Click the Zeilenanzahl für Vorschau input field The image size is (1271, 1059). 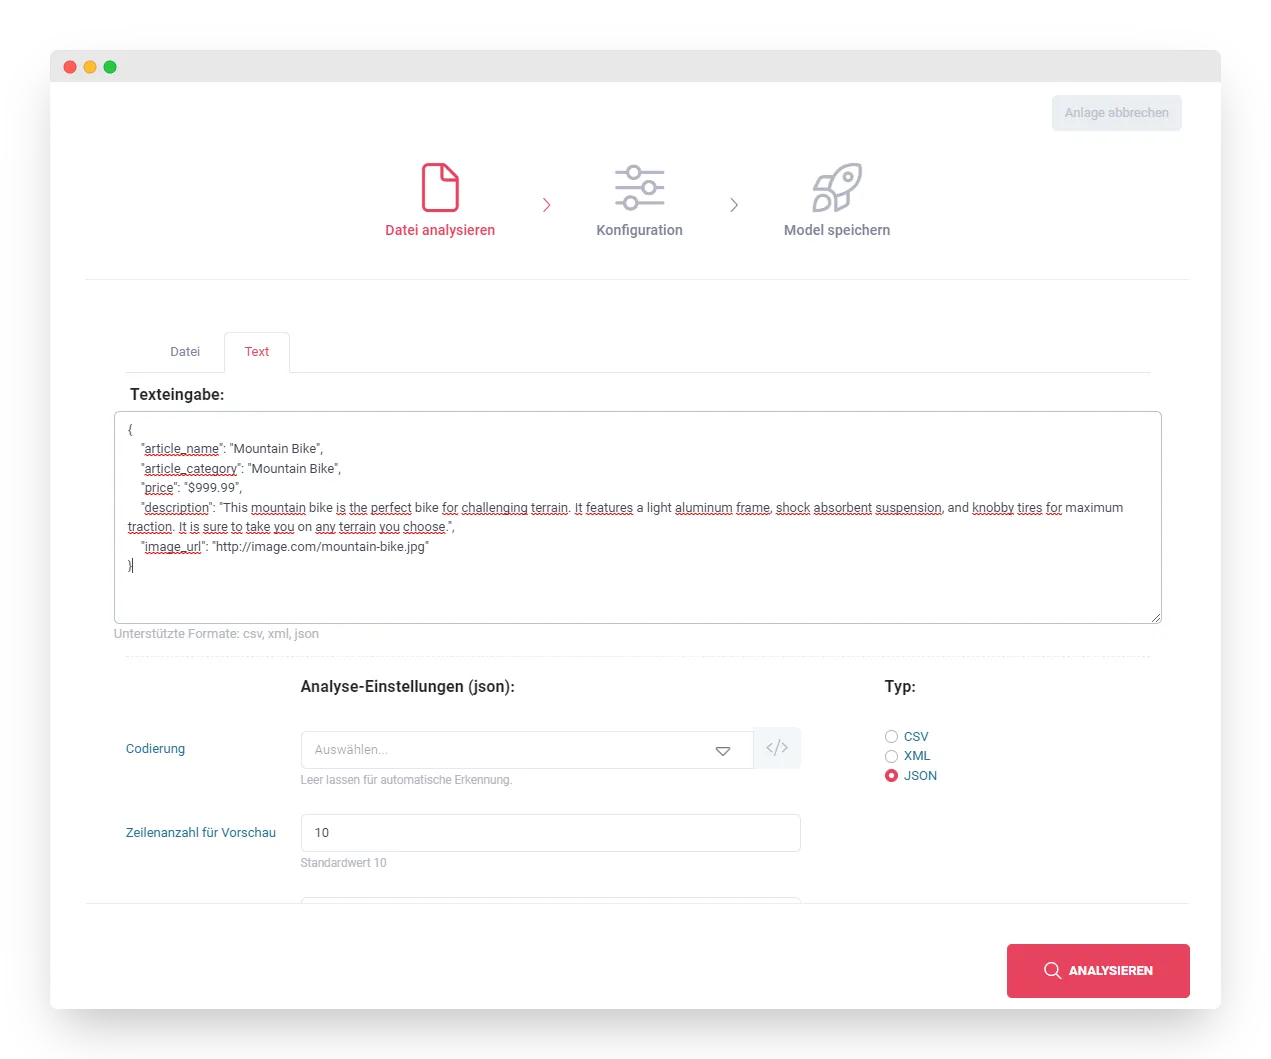tap(550, 833)
